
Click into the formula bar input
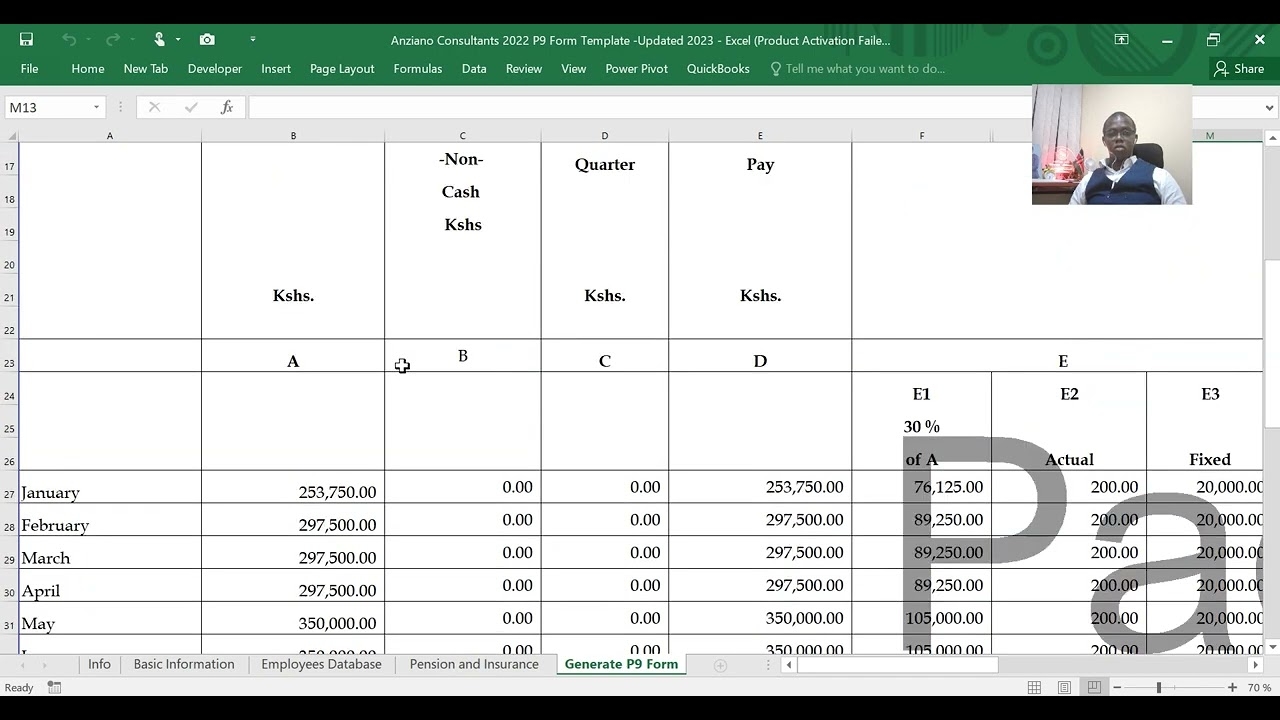(x=640, y=107)
